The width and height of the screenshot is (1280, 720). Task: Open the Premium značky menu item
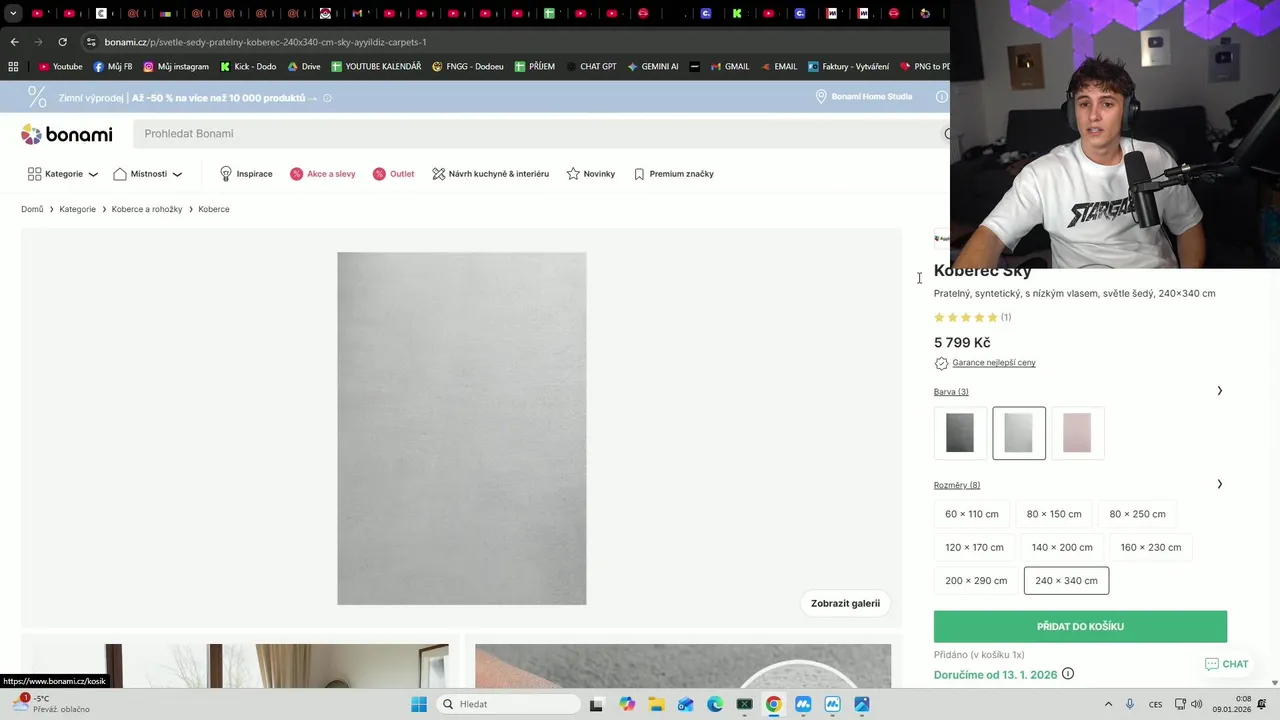click(x=674, y=174)
